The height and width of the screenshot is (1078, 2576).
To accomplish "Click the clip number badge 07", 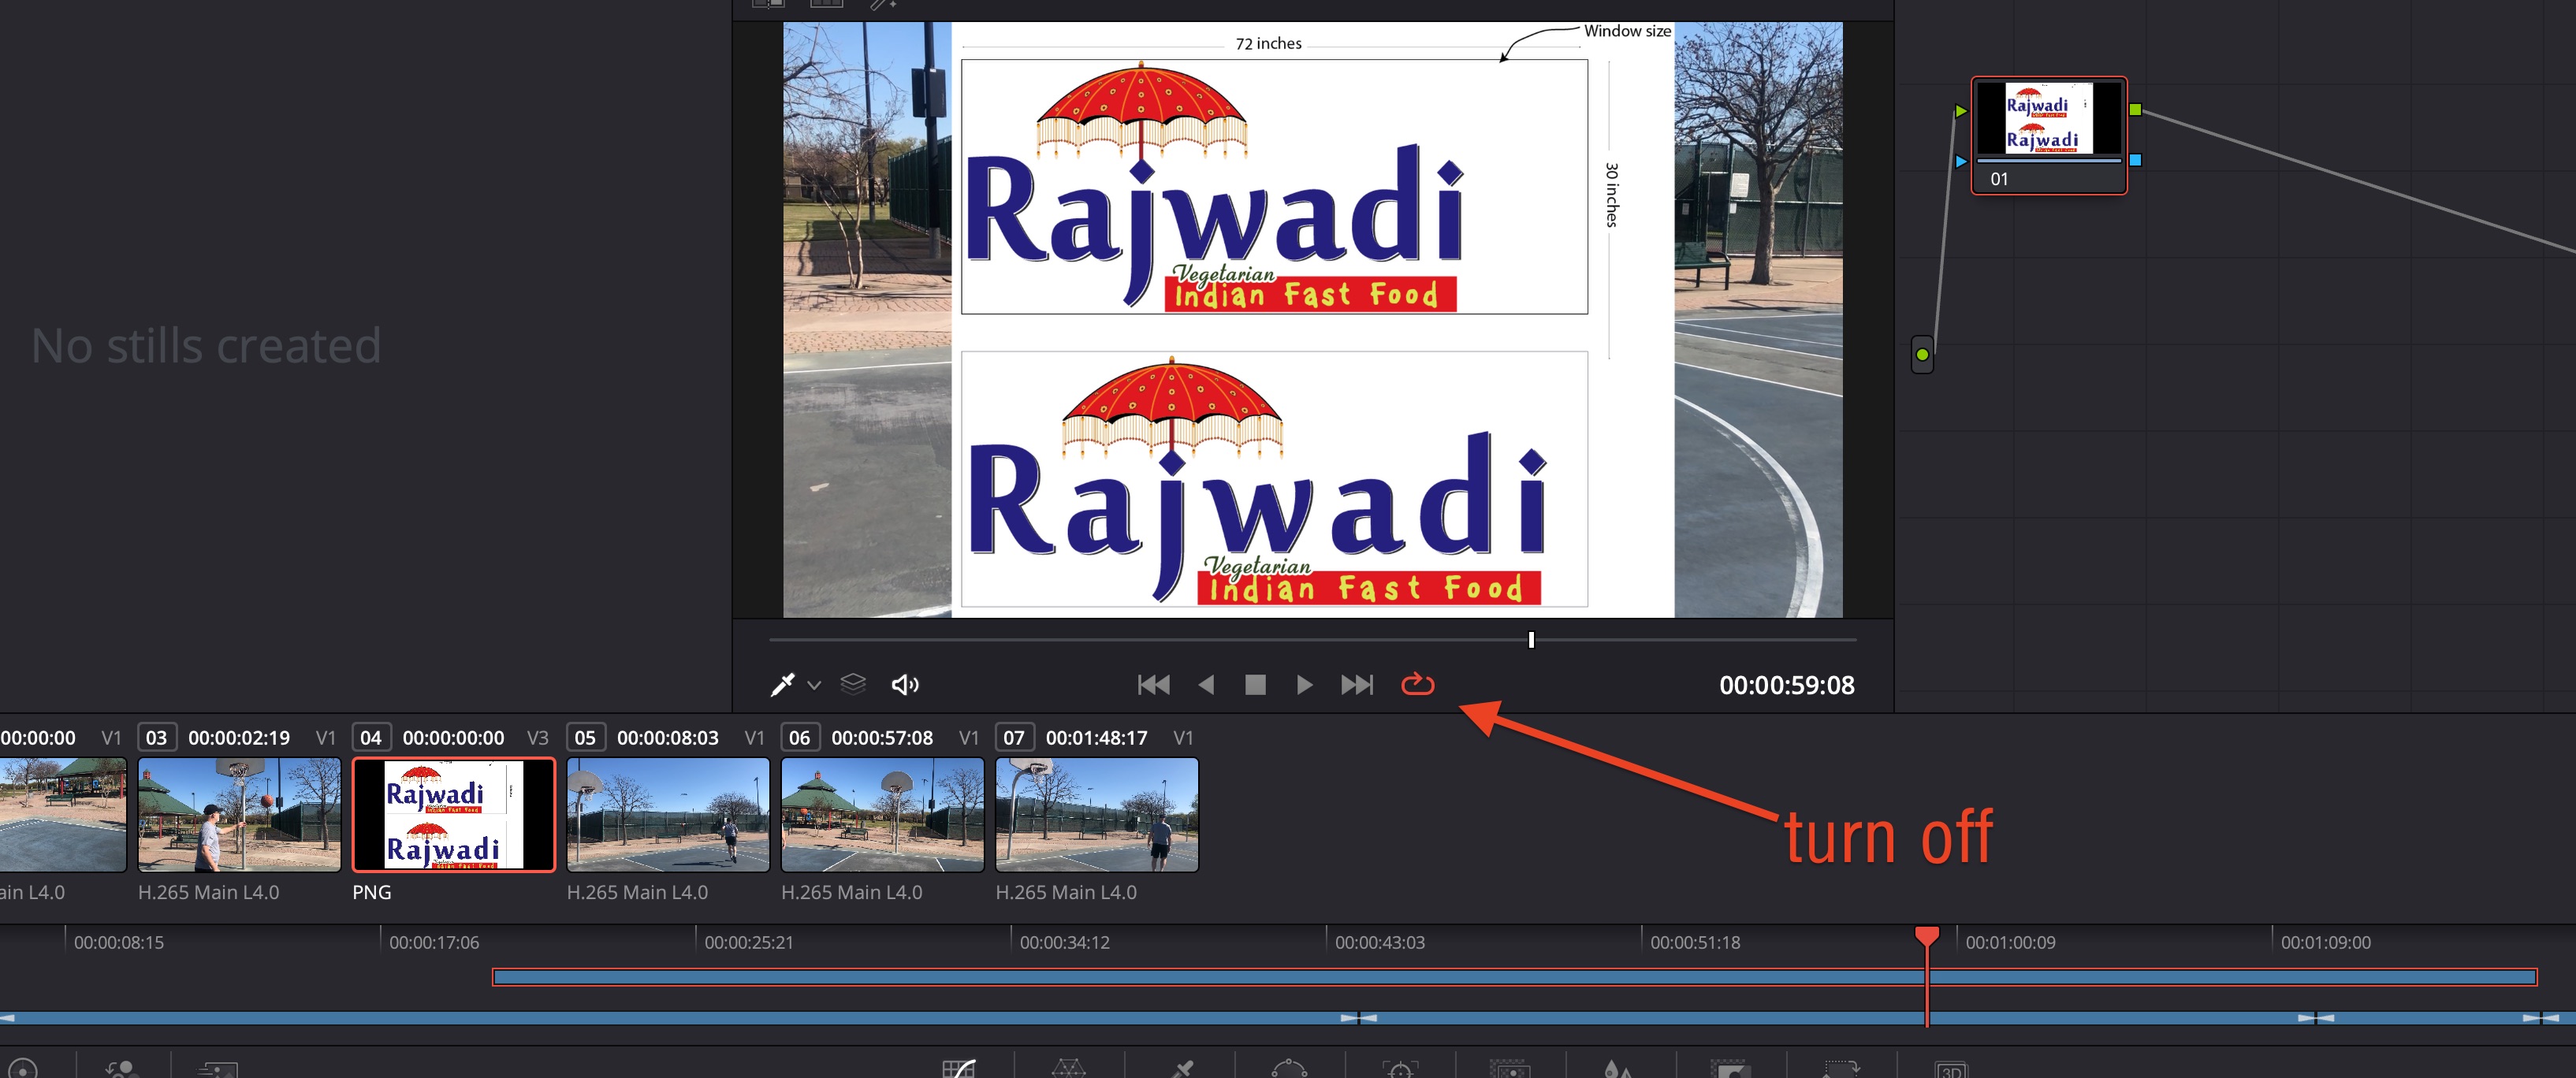I will point(1014,738).
